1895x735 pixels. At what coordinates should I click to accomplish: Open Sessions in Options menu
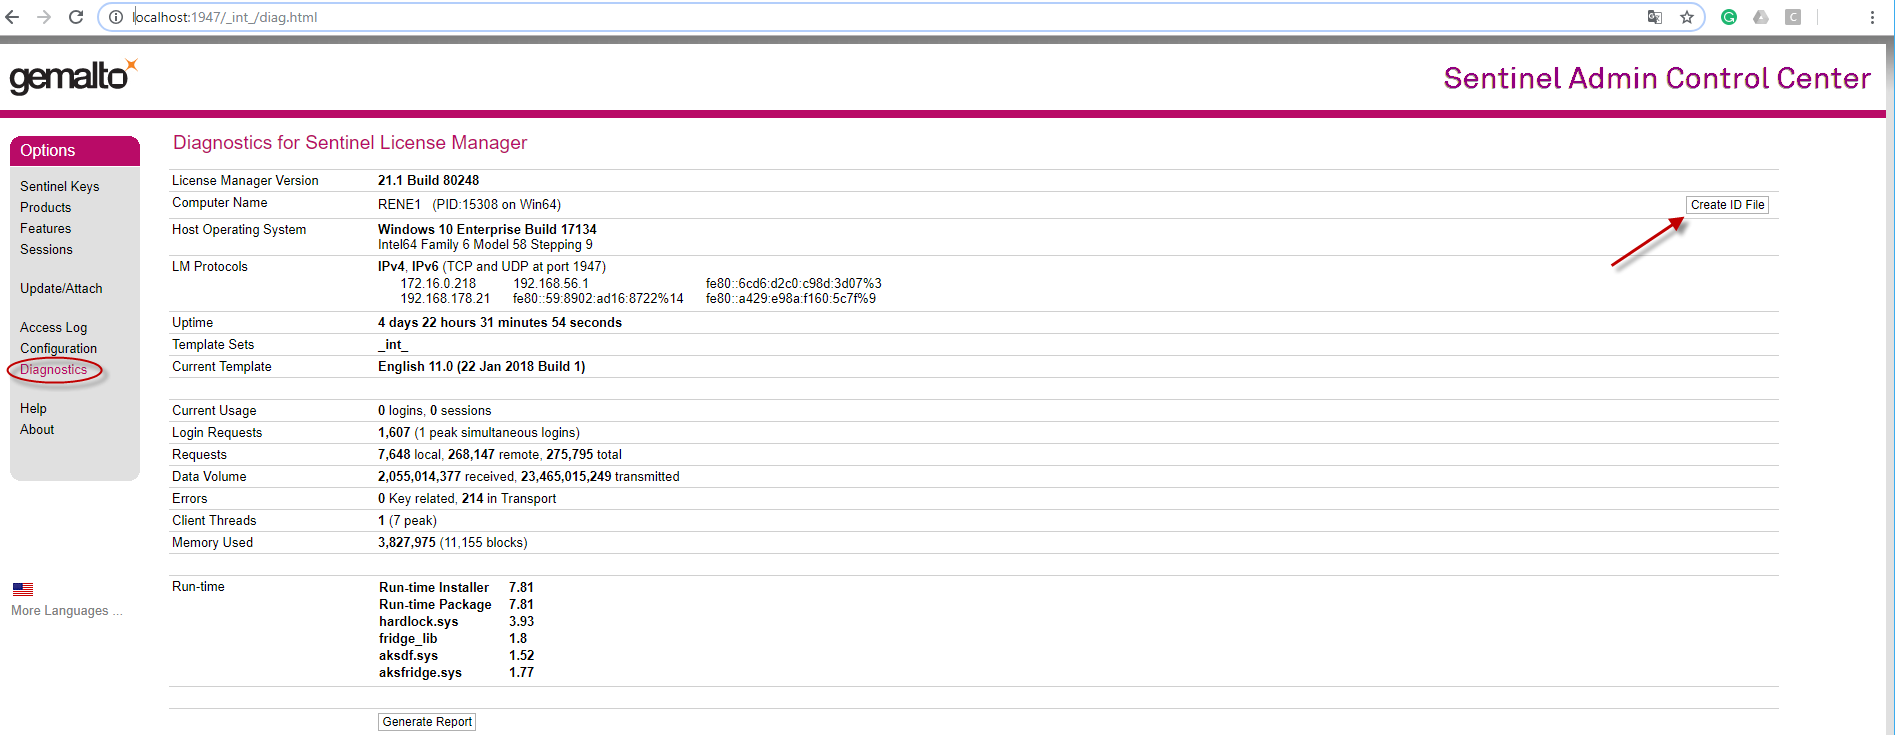pyautogui.click(x=46, y=249)
